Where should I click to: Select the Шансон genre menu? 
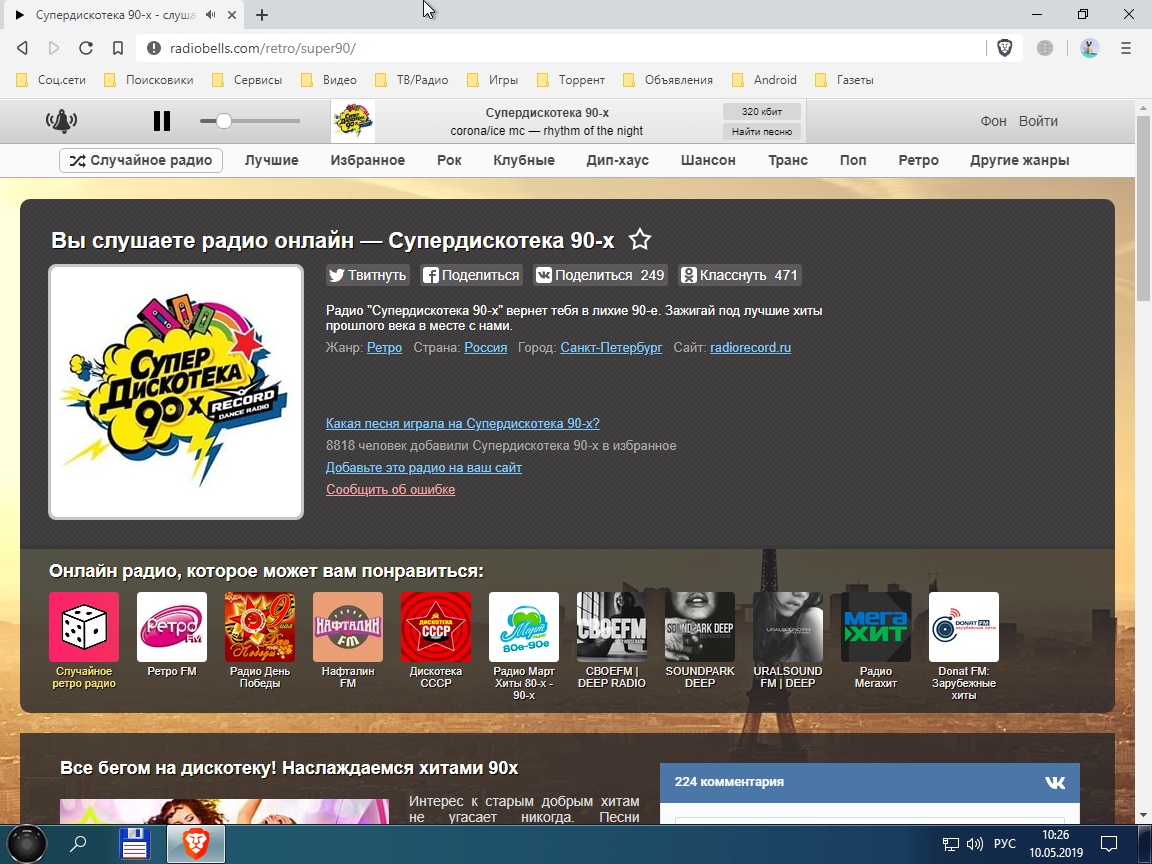pyautogui.click(x=708, y=160)
